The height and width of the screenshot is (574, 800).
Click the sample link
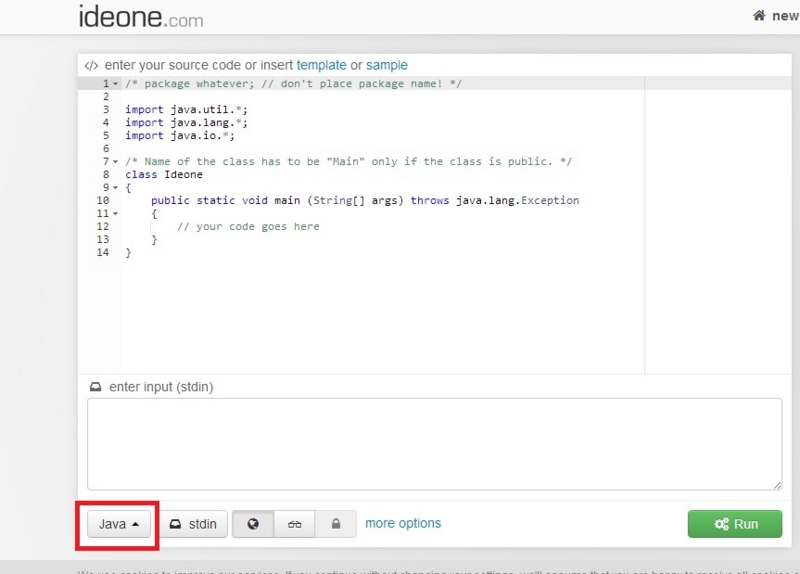tap(387, 65)
